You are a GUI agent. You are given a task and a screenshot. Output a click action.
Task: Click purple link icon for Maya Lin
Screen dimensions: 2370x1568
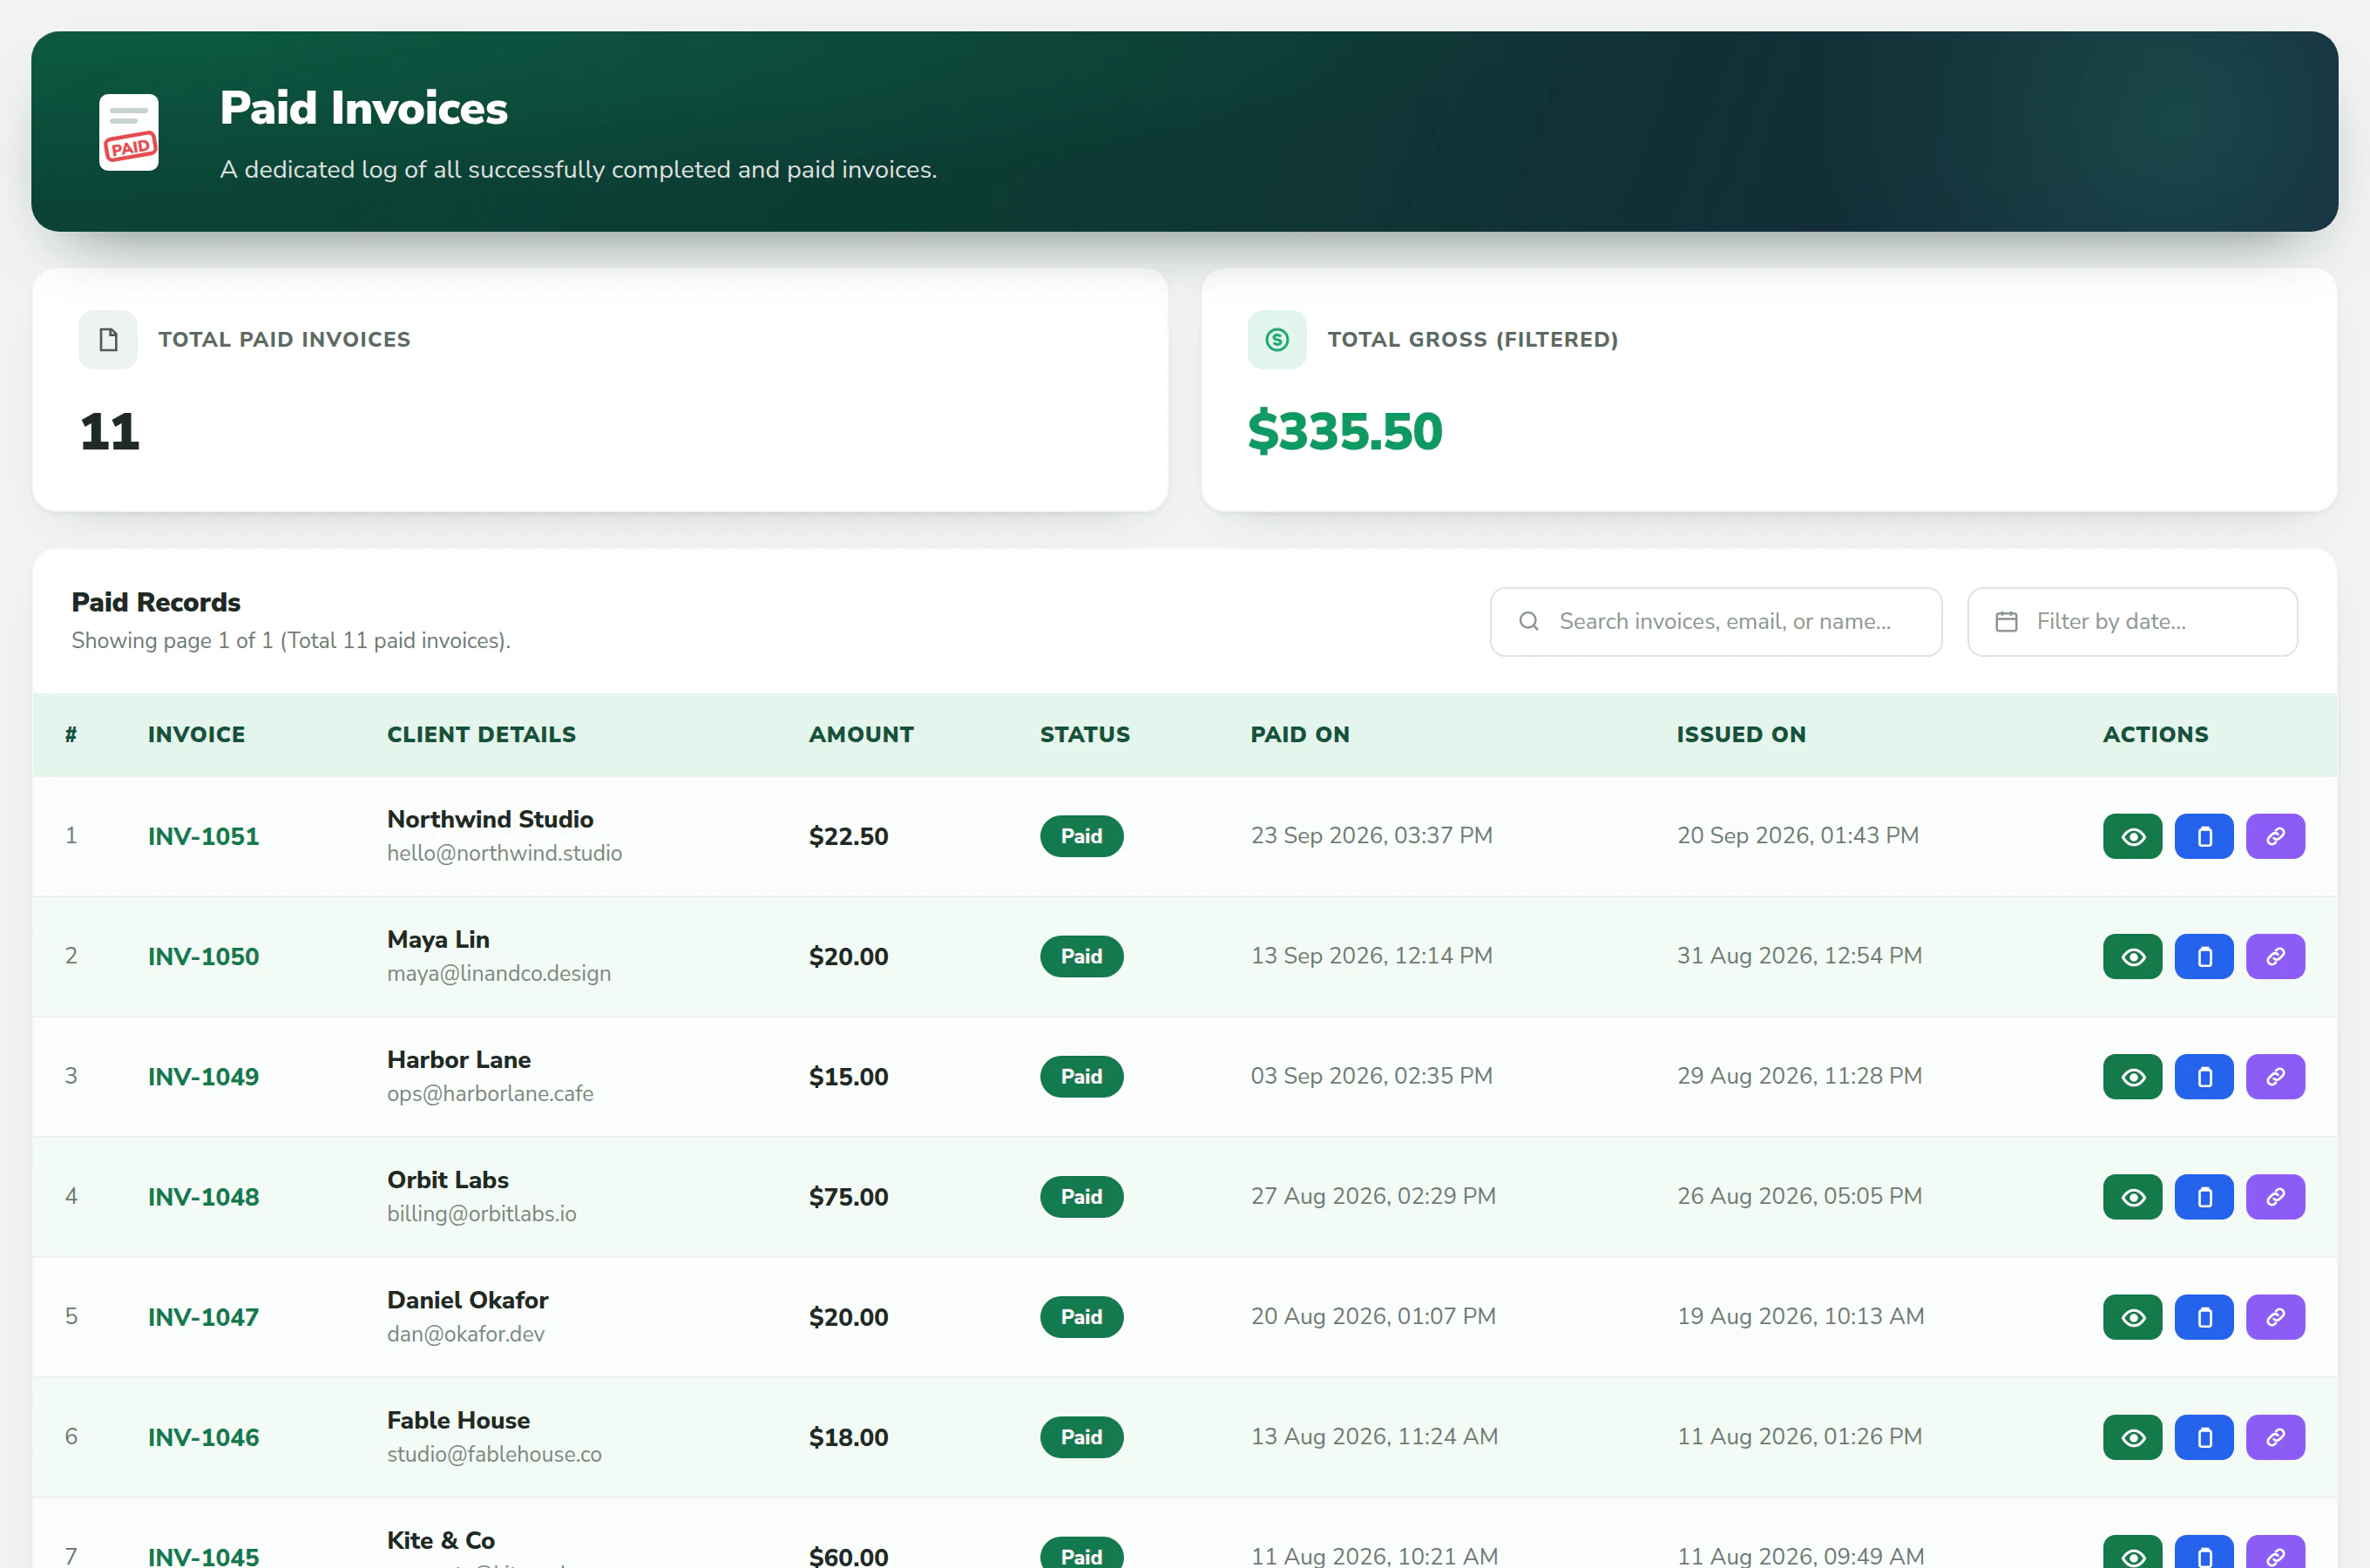pyautogui.click(x=2275, y=956)
